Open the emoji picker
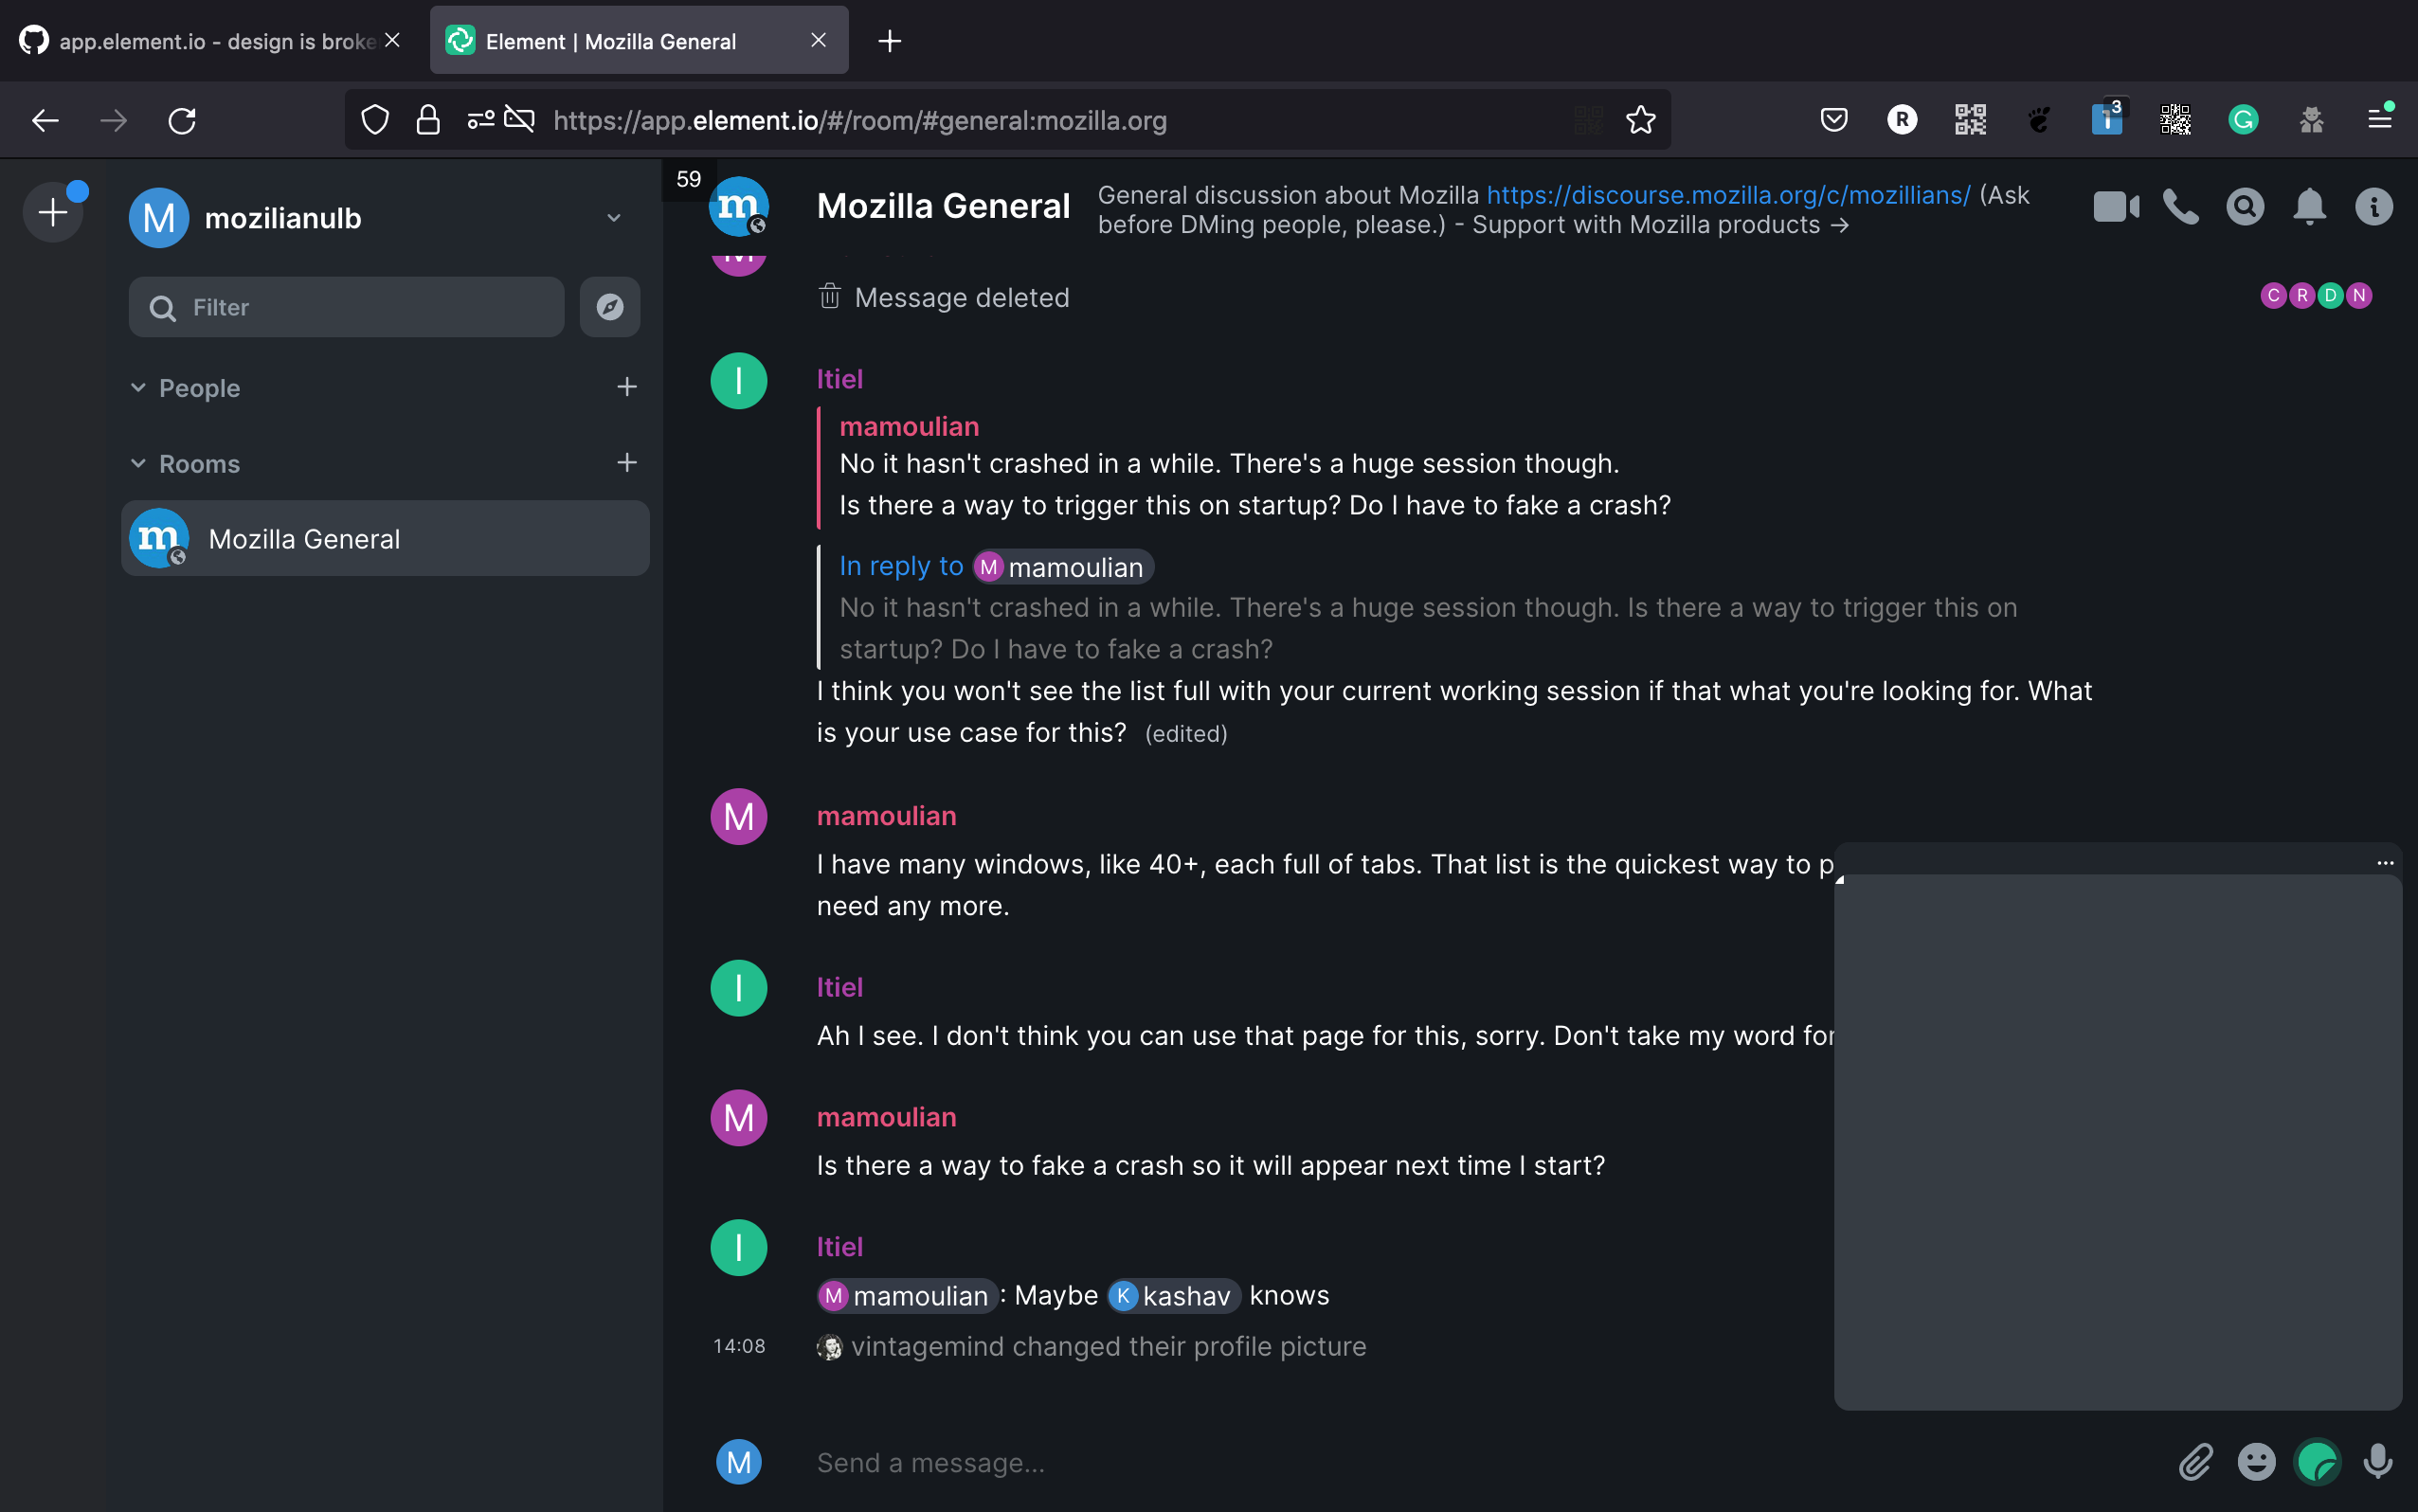The height and width of the screenshot is (1512, 2418). click(x=2256, y=1462)
